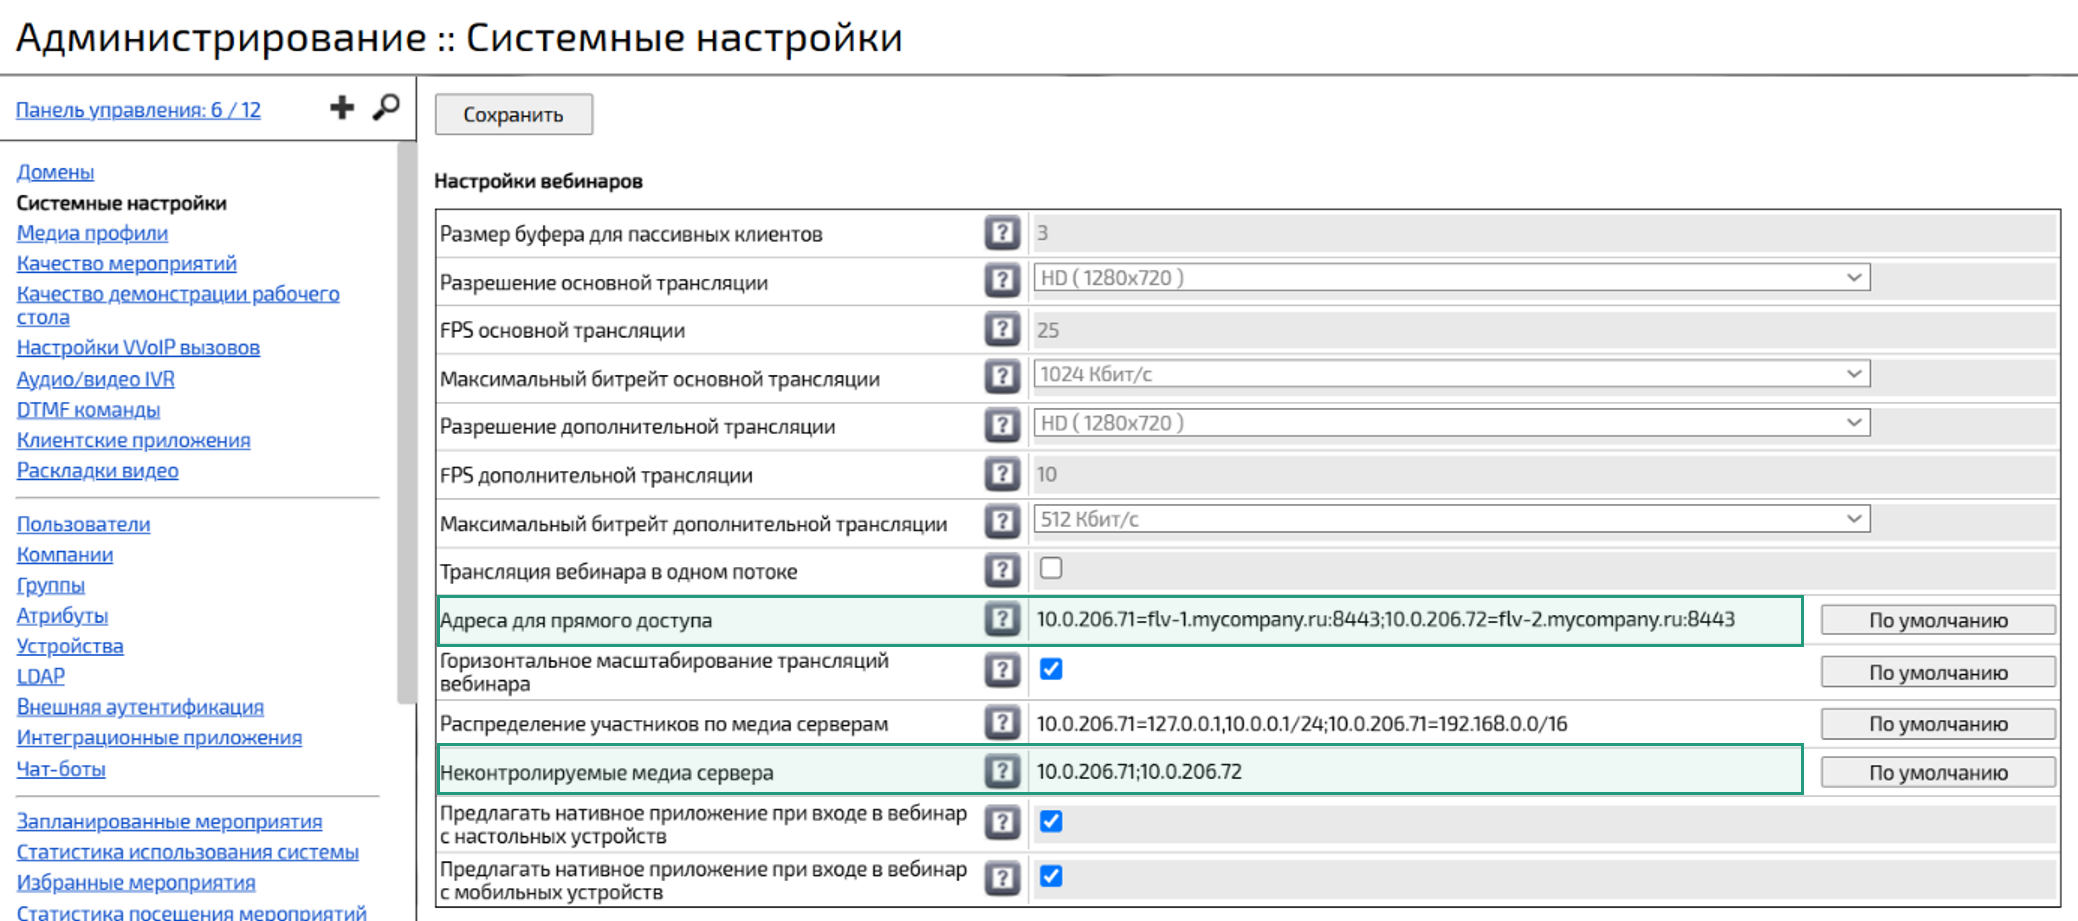Show help icon for FPS основной трансляции
Image resolution: width=2078 pixels, height=921 pixels.
[x=1001, y=330]
